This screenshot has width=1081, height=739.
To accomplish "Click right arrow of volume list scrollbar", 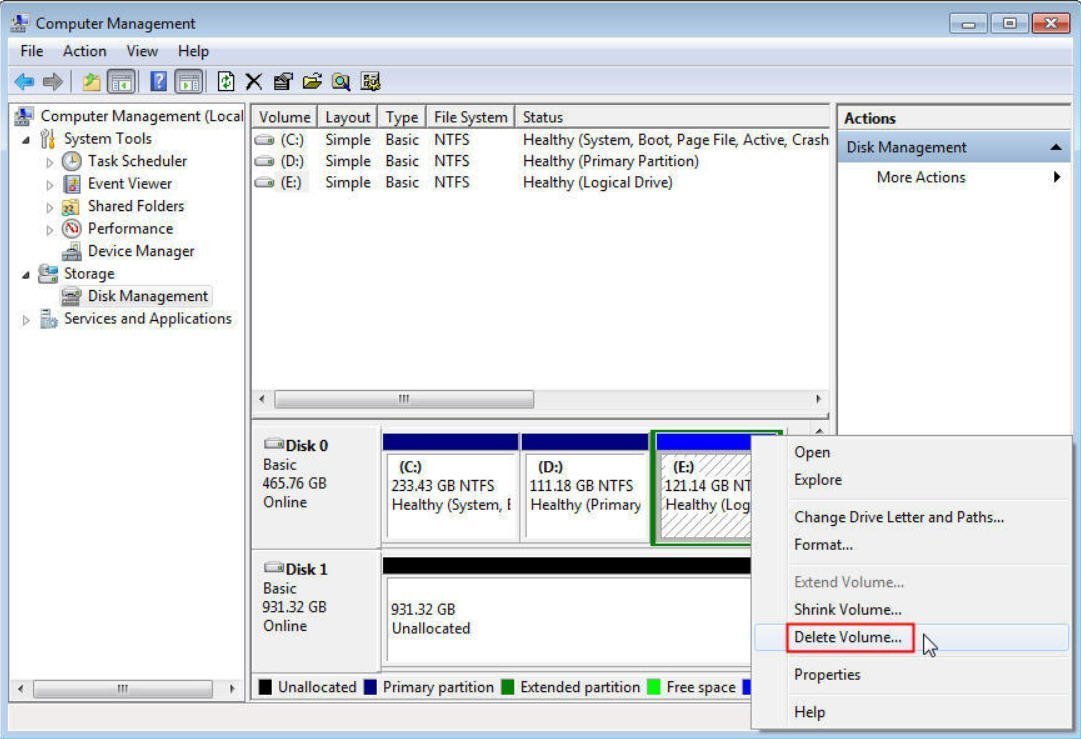I will [x=818, y=399].
